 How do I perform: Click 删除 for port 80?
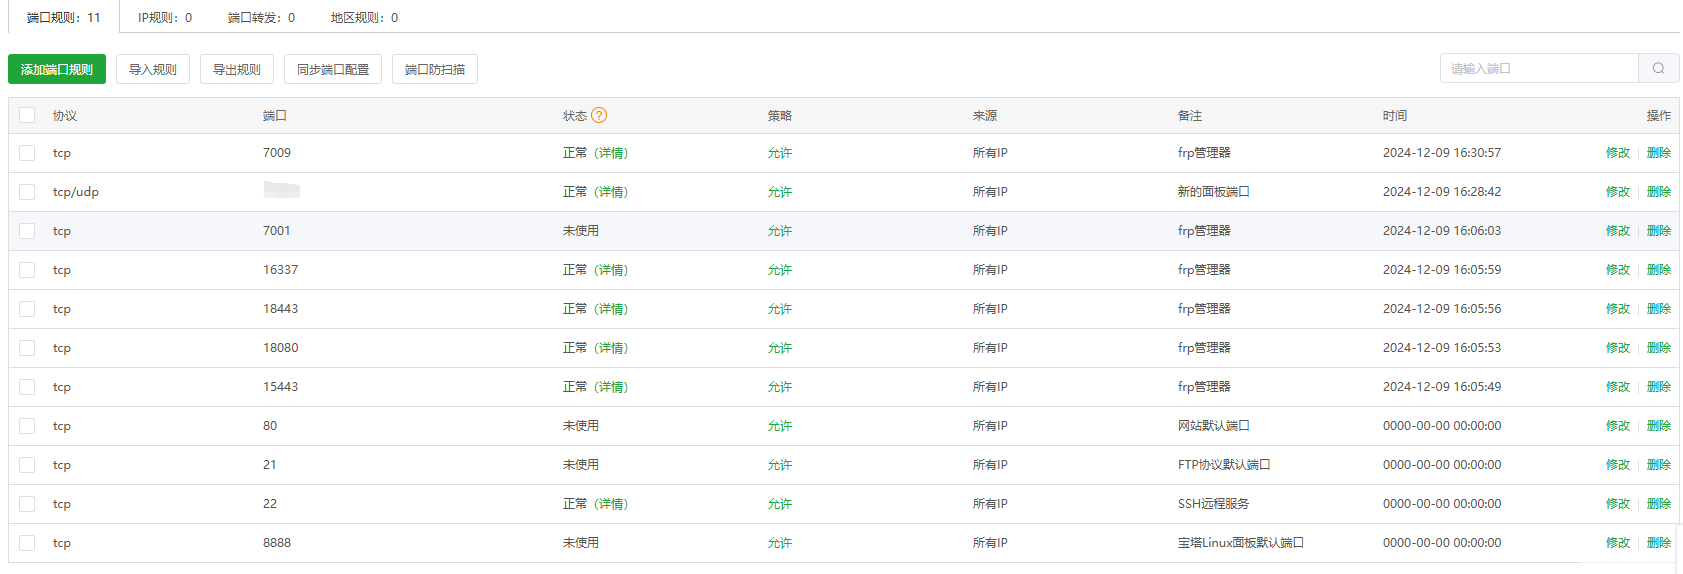1659,426
